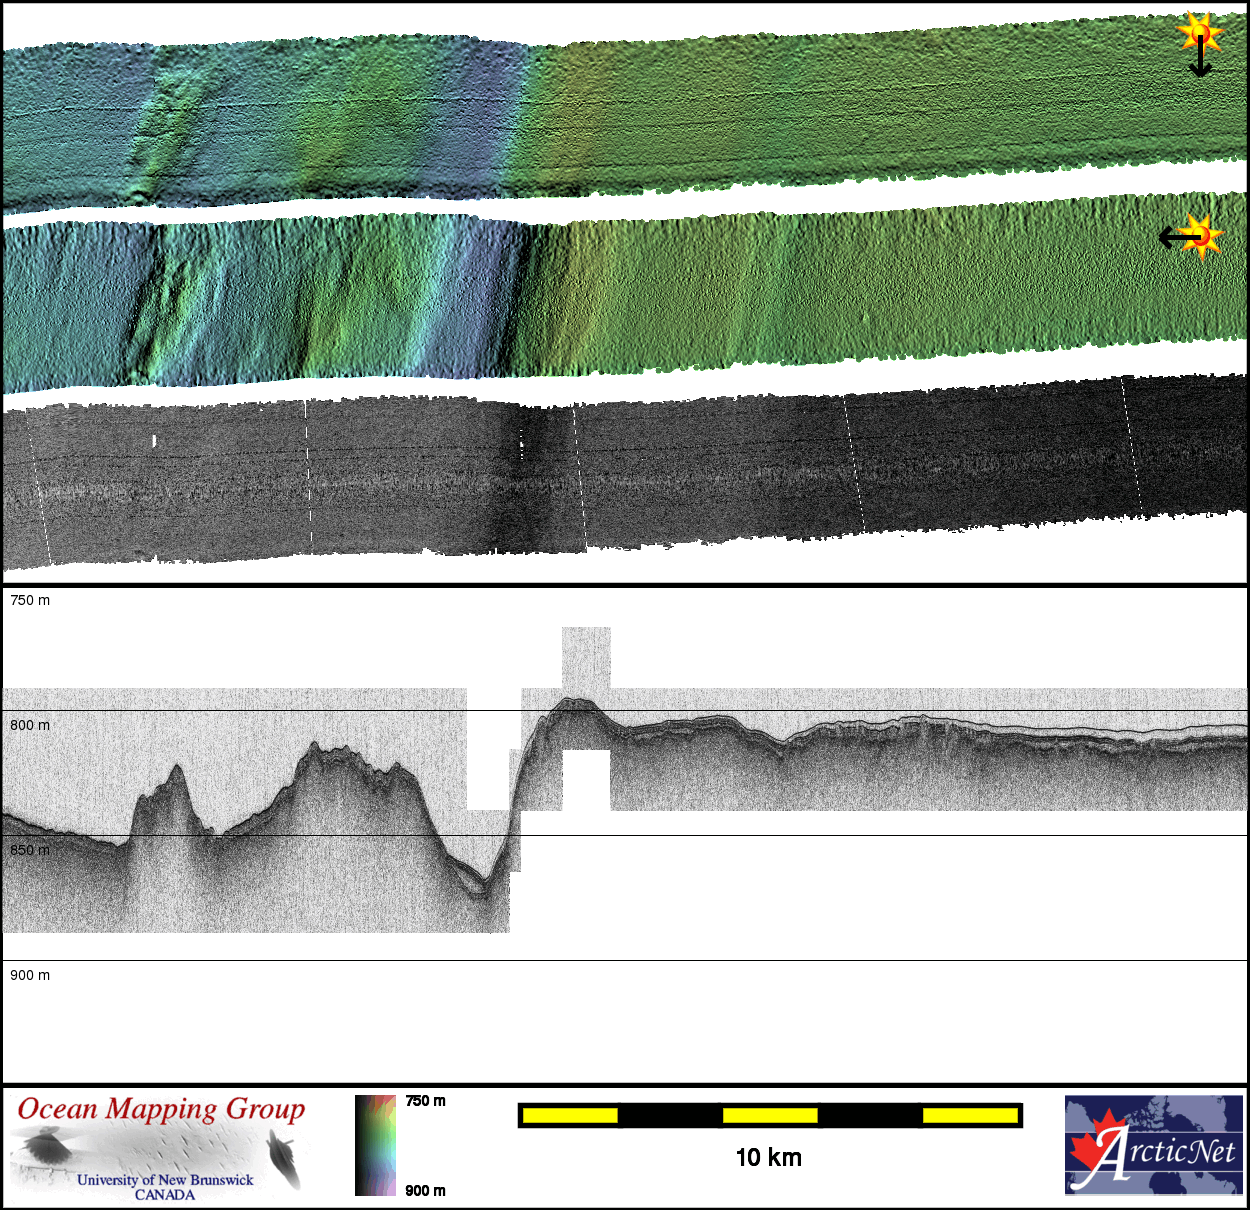Click the 850 m depth label in the profile

pyautogui.click(x=30, y=850)
